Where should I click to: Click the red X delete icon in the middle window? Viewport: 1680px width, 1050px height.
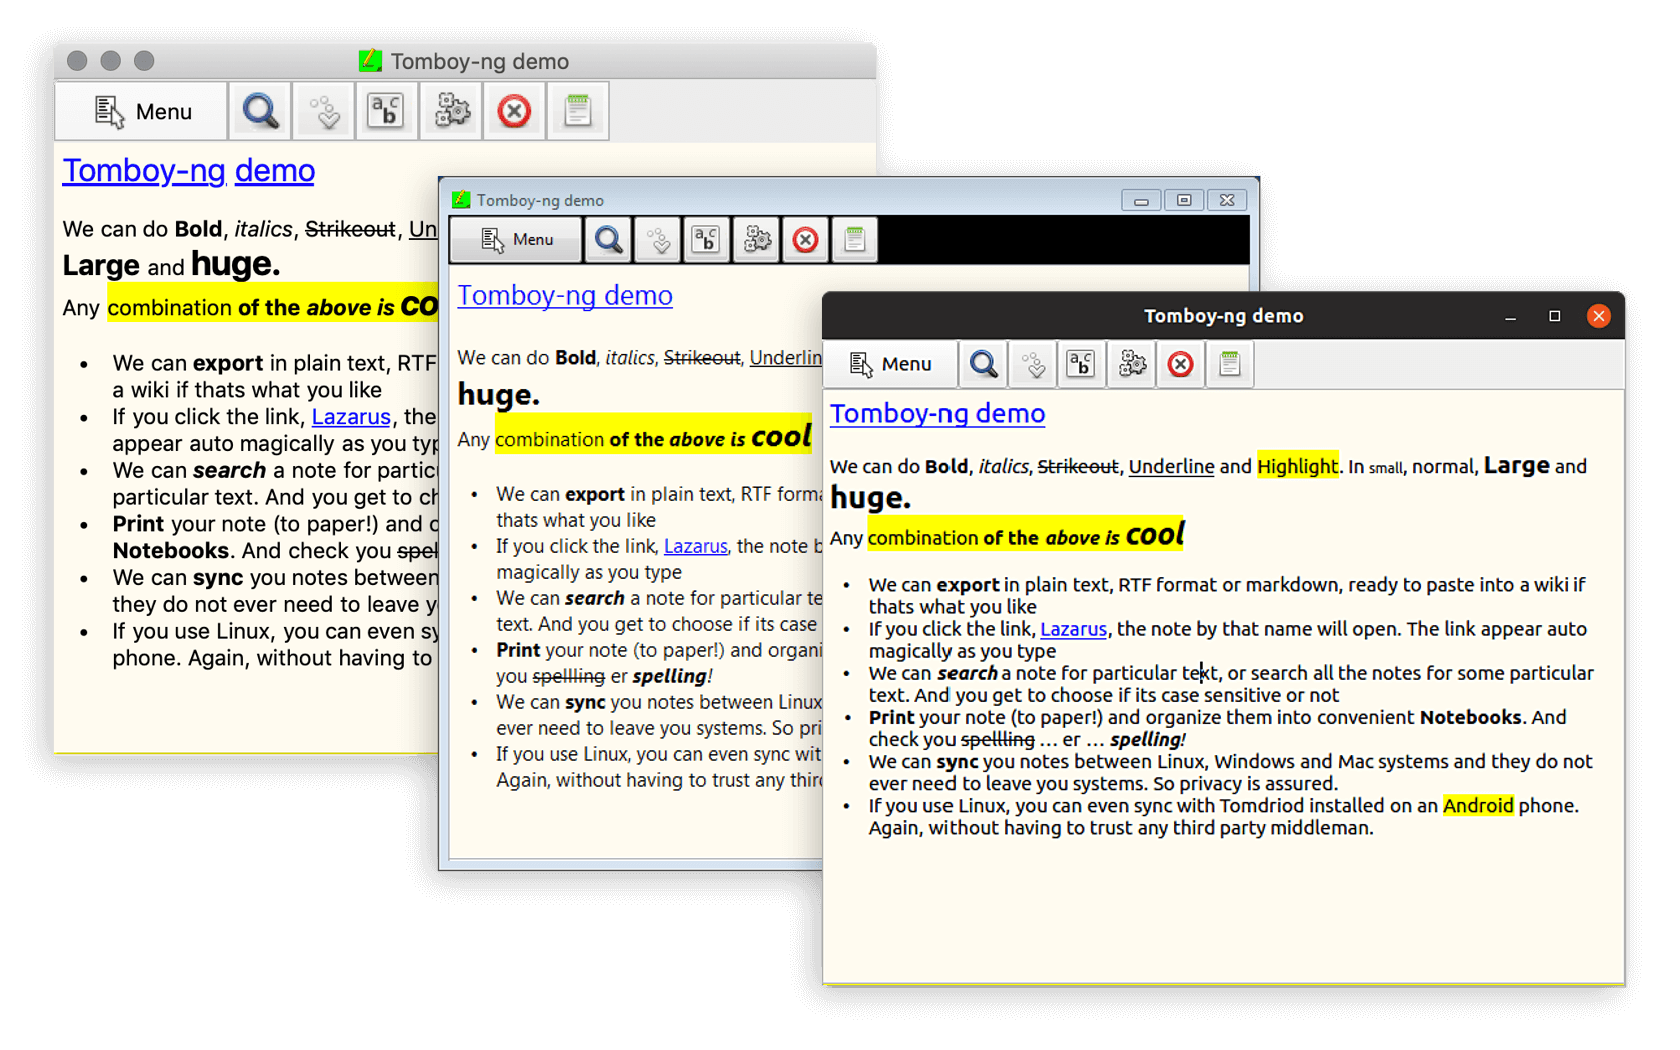point(805,239)
